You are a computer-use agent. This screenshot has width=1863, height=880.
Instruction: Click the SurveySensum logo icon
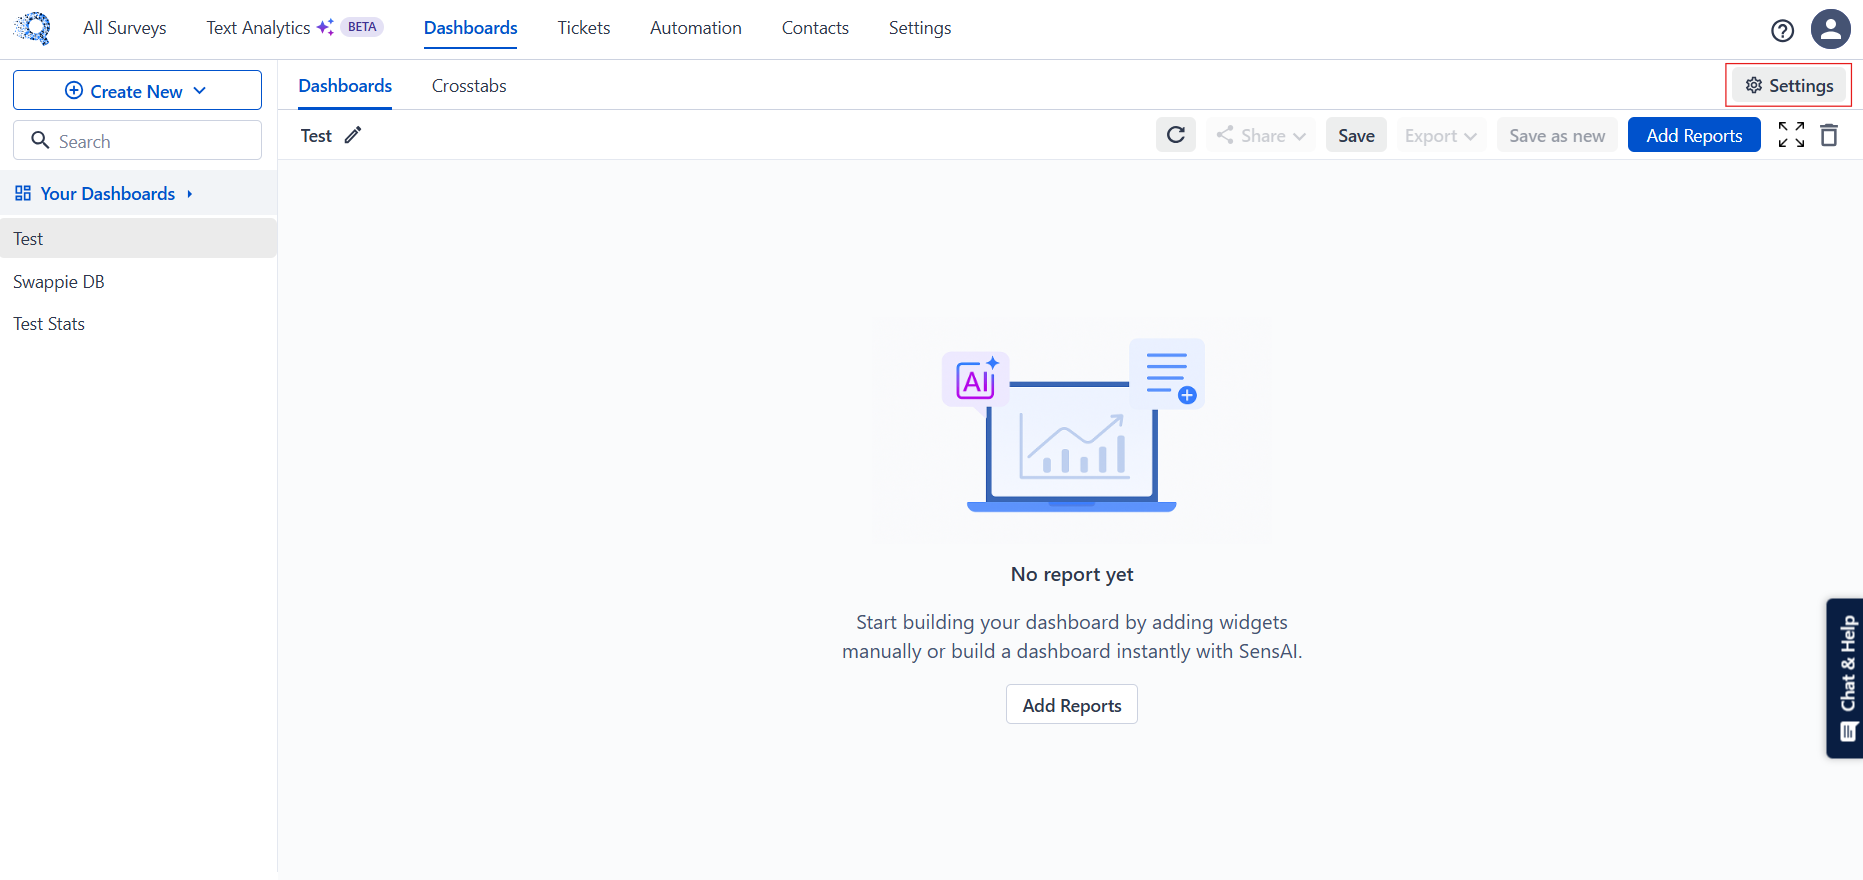33,28
